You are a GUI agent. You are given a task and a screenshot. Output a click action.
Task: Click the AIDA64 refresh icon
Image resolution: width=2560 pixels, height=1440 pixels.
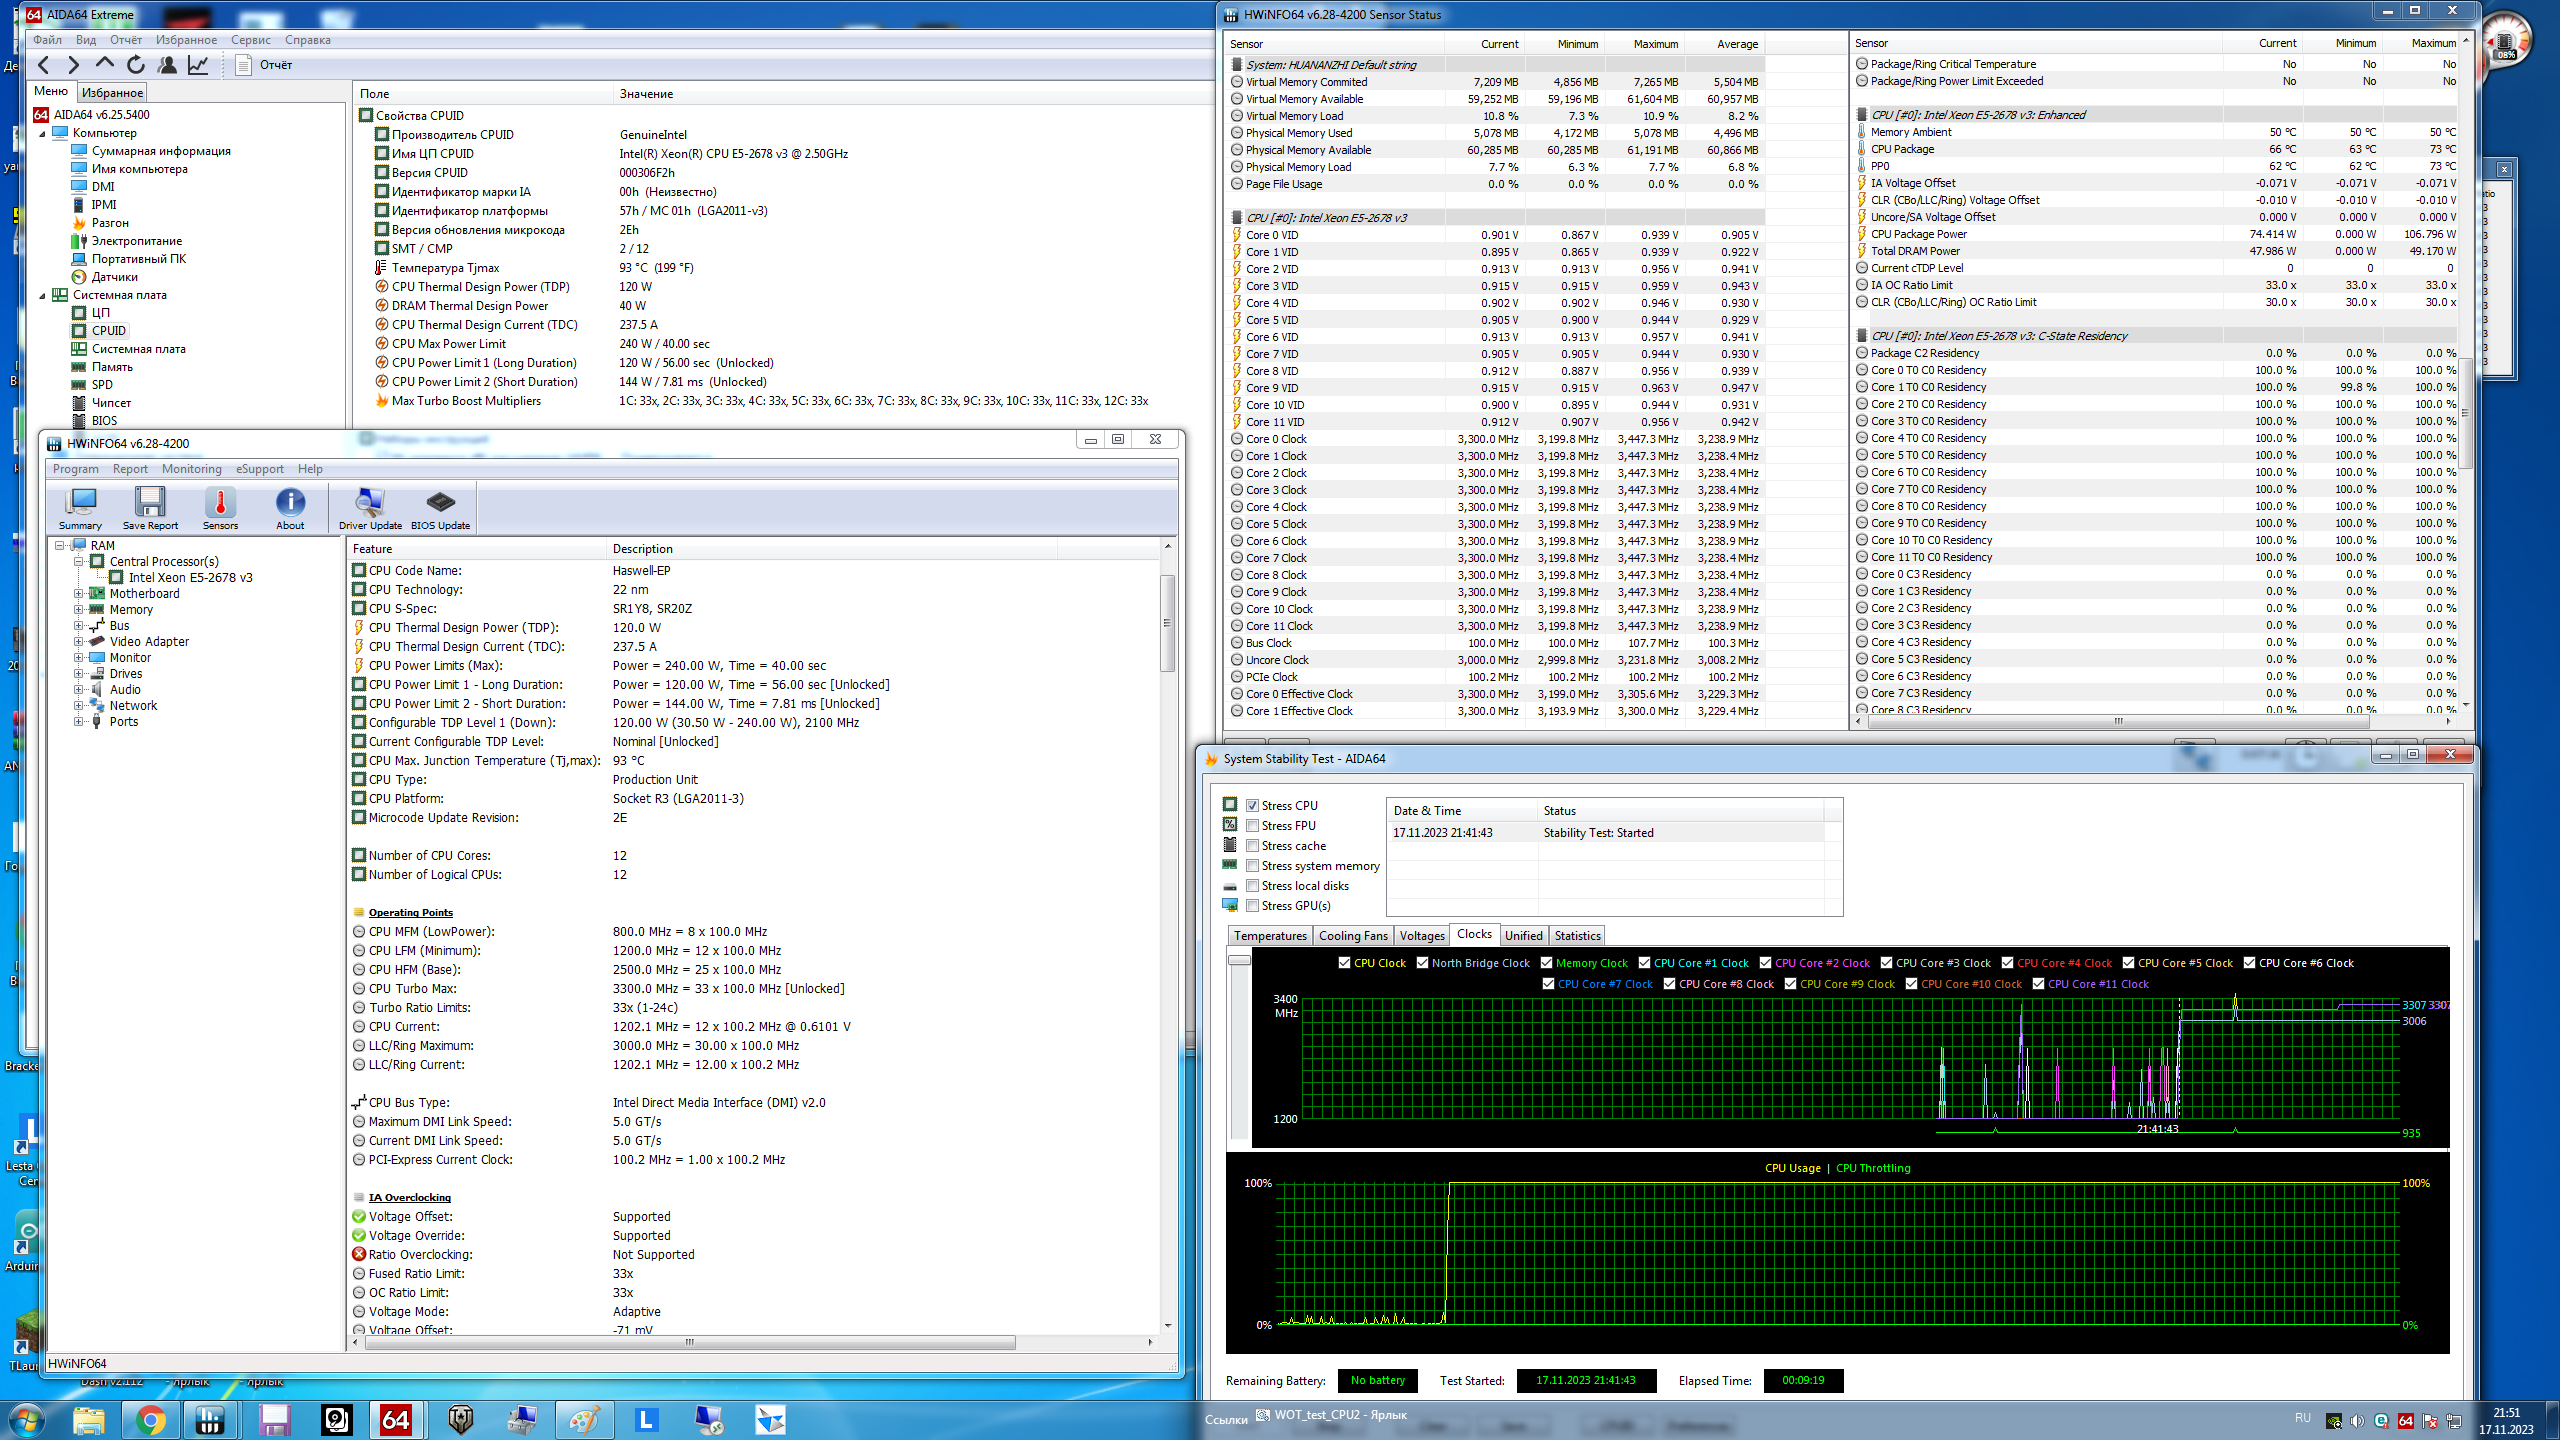click(x=136, y=65)
